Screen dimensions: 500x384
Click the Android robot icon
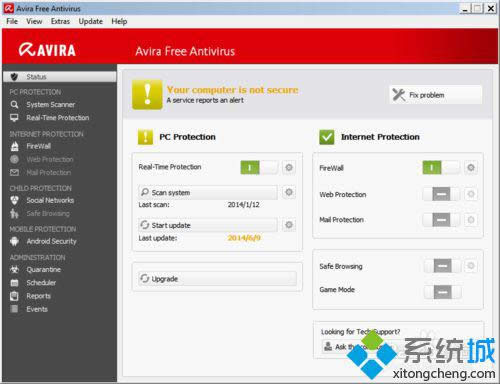pyautogui.click(x=14, y=241)
